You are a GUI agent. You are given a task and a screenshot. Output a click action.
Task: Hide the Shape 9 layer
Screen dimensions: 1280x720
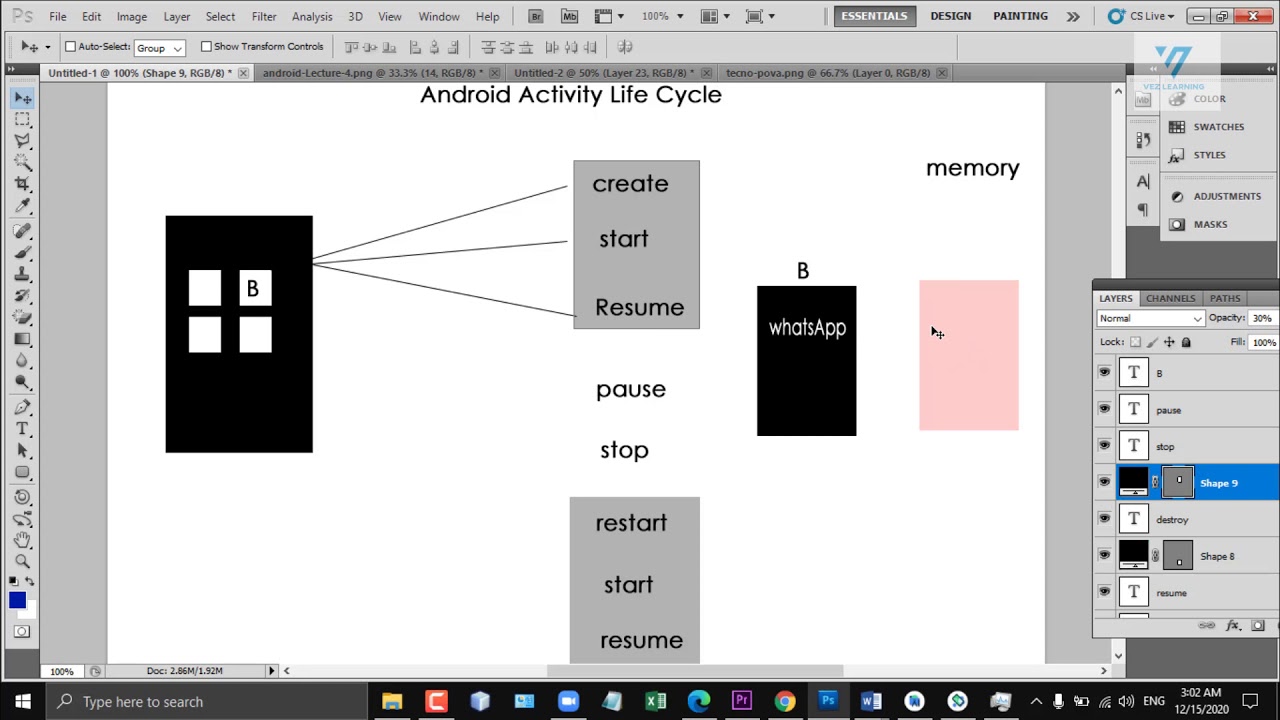[x=1104, y=483]
